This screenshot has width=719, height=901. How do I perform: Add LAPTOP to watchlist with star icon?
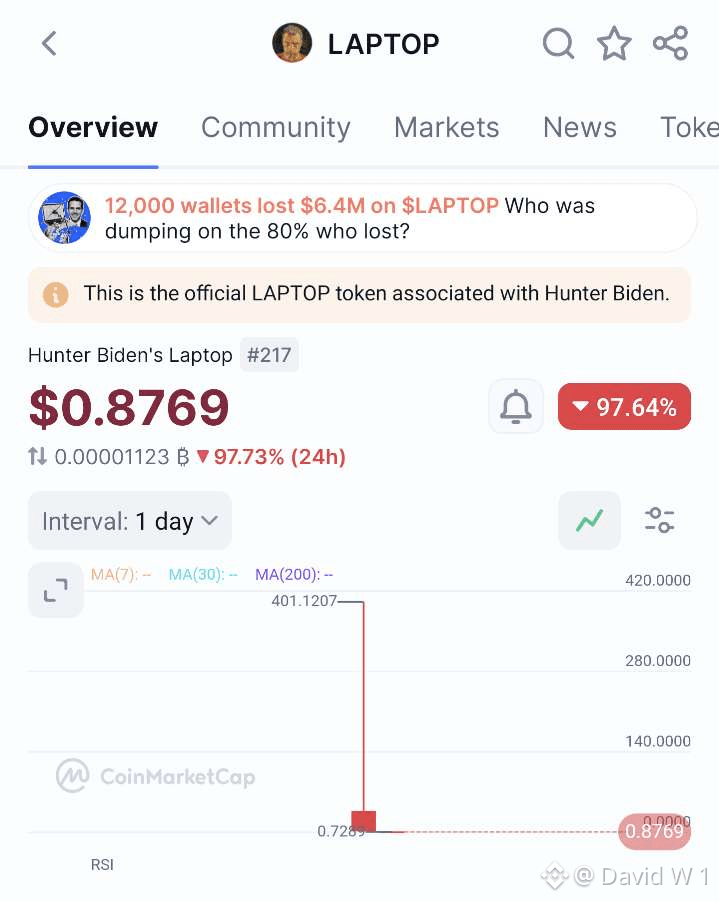tap(614, 44)
